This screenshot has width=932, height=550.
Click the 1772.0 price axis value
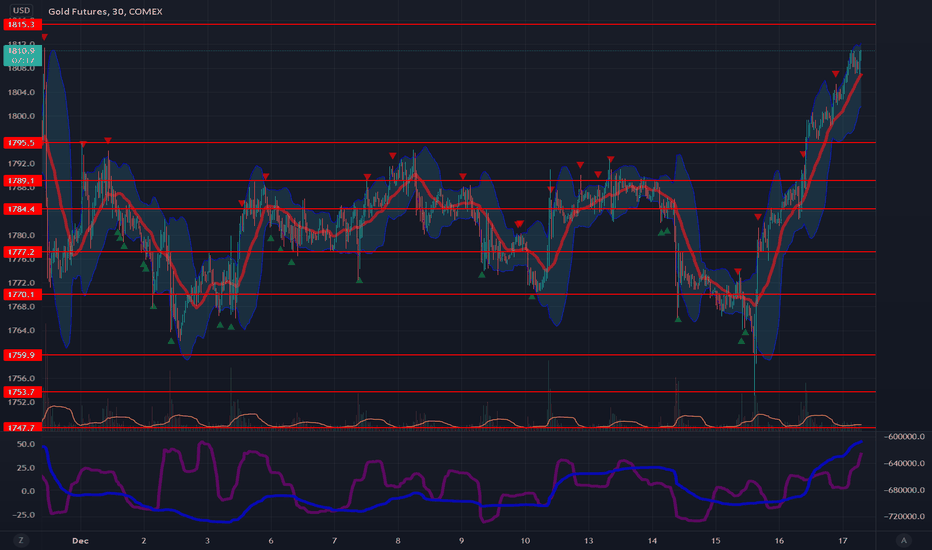21,283
